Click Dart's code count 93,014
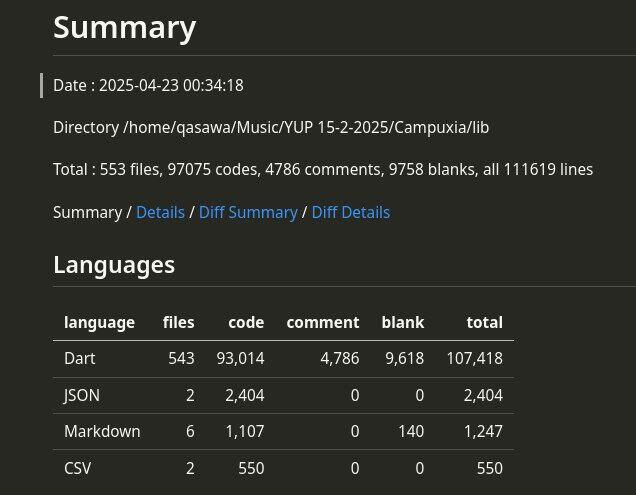This screenshot has width=636, height=495. pos(240,358)
